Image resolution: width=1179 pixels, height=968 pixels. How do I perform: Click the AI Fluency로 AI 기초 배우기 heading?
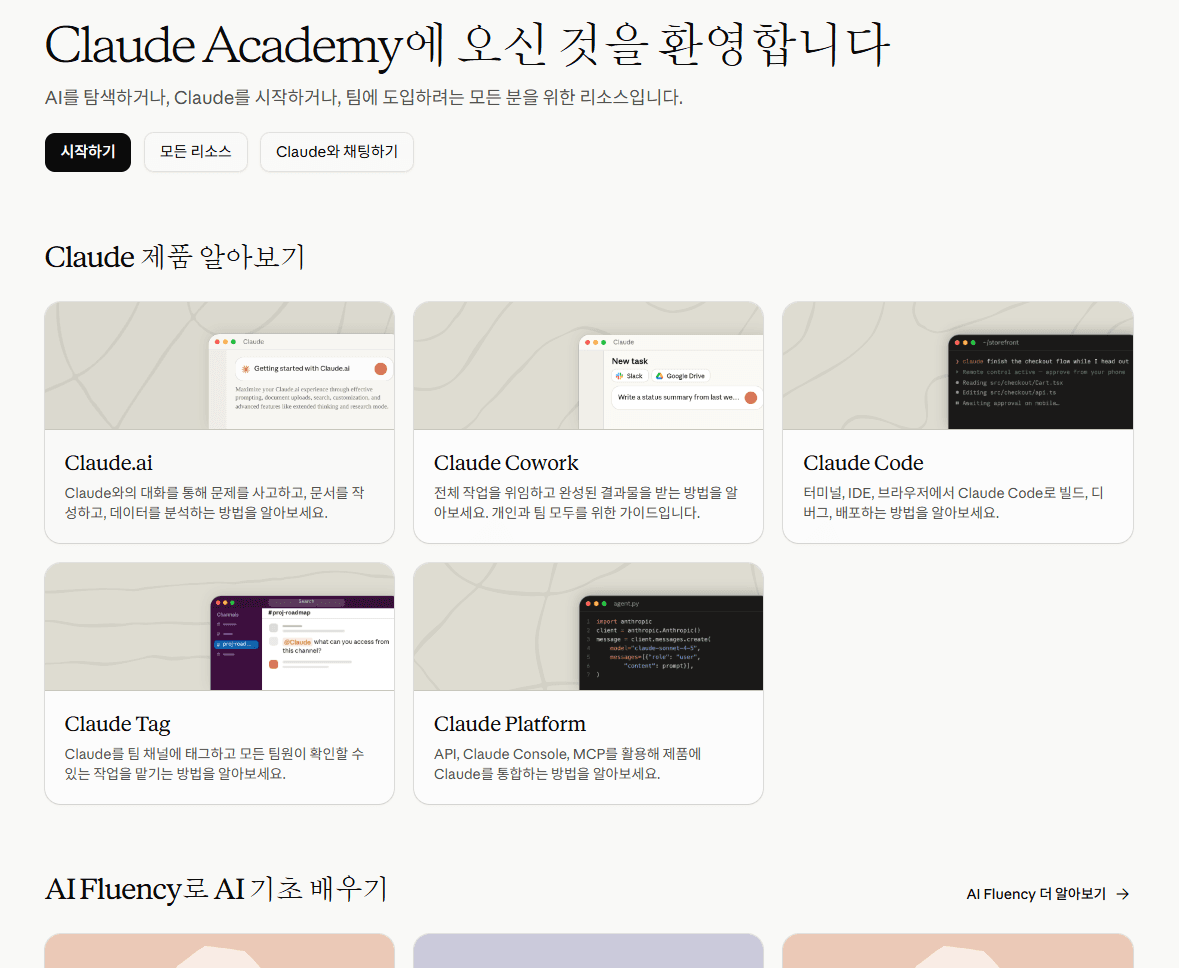217,889
